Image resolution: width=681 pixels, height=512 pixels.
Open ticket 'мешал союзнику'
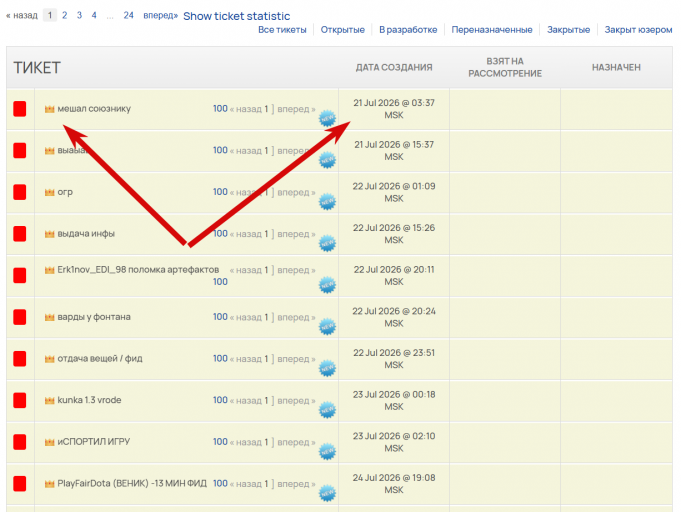[x=94, y=109]
